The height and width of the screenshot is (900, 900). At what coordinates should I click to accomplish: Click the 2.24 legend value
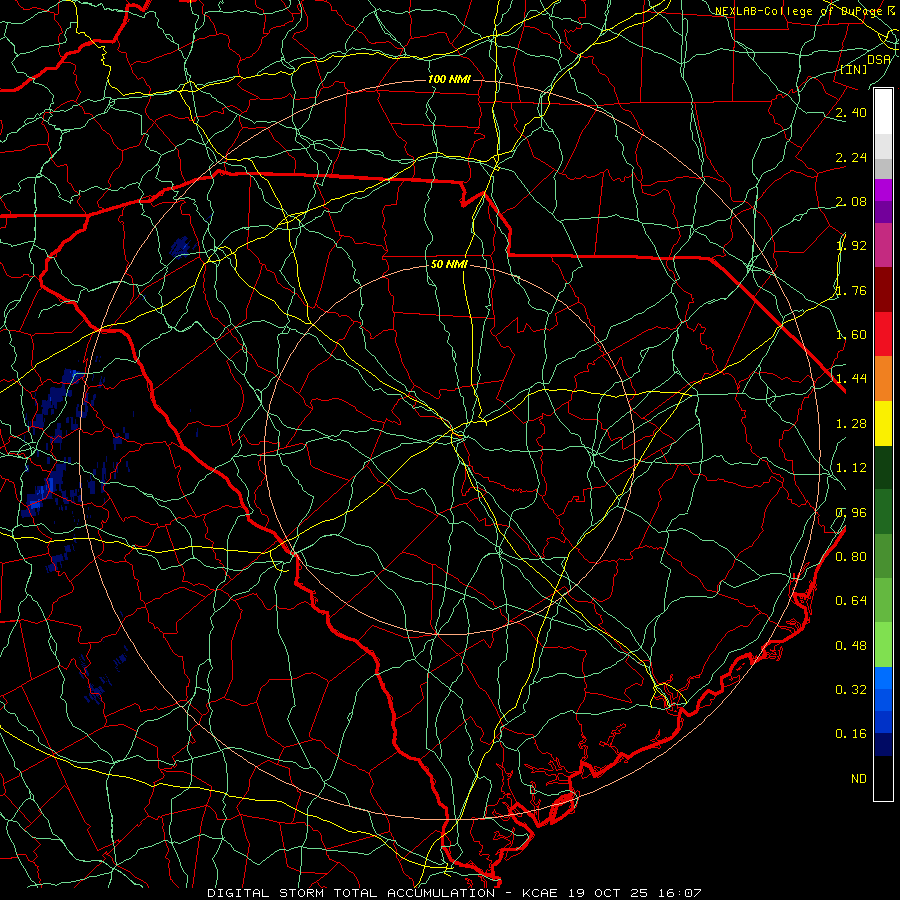pyautogui.click(x=851, y=157)
